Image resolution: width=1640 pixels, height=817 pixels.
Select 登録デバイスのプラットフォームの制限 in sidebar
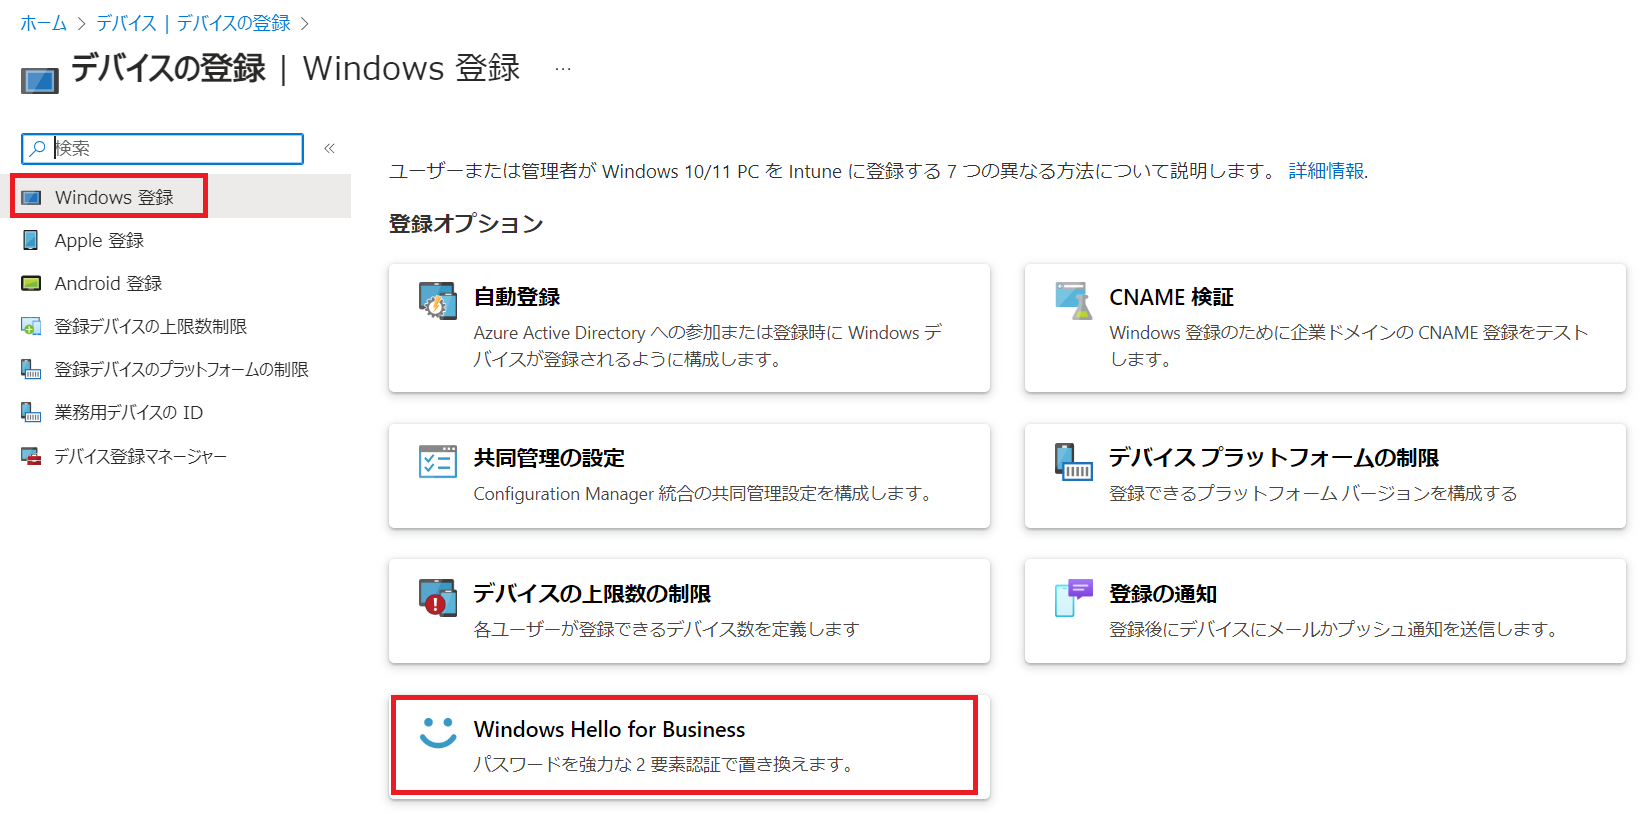180,369
